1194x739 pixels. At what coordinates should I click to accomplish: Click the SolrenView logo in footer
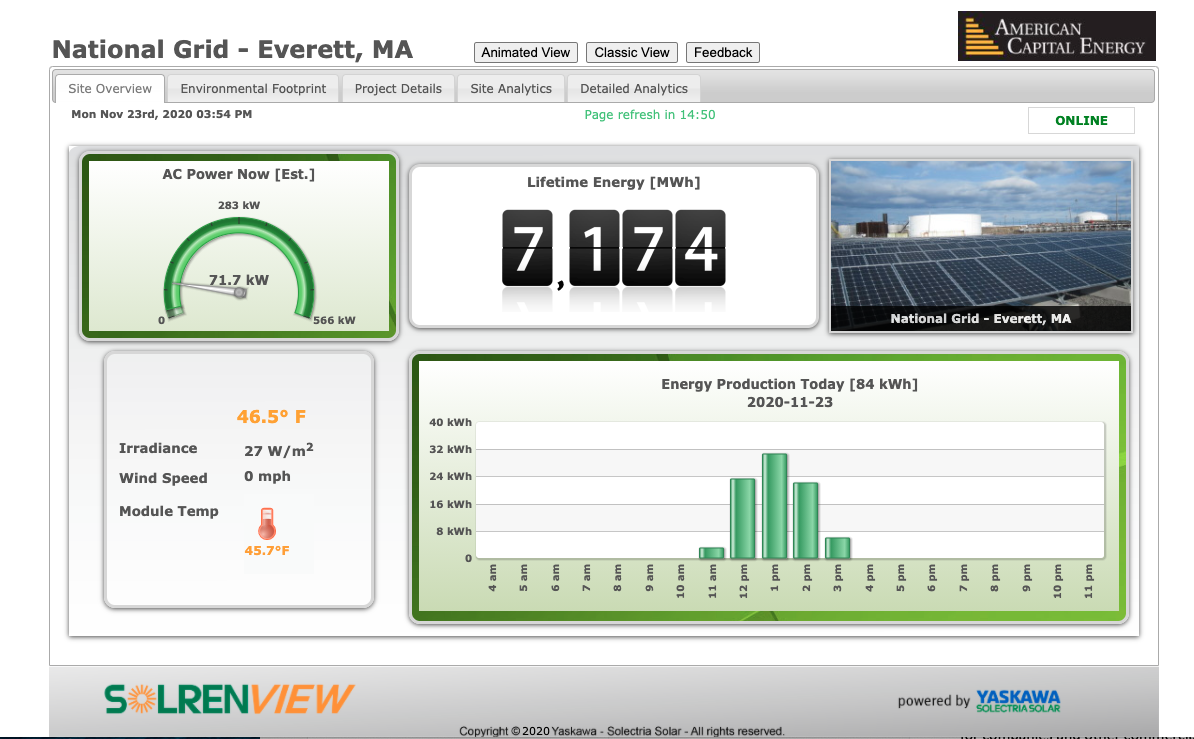[x=229, y=699]
